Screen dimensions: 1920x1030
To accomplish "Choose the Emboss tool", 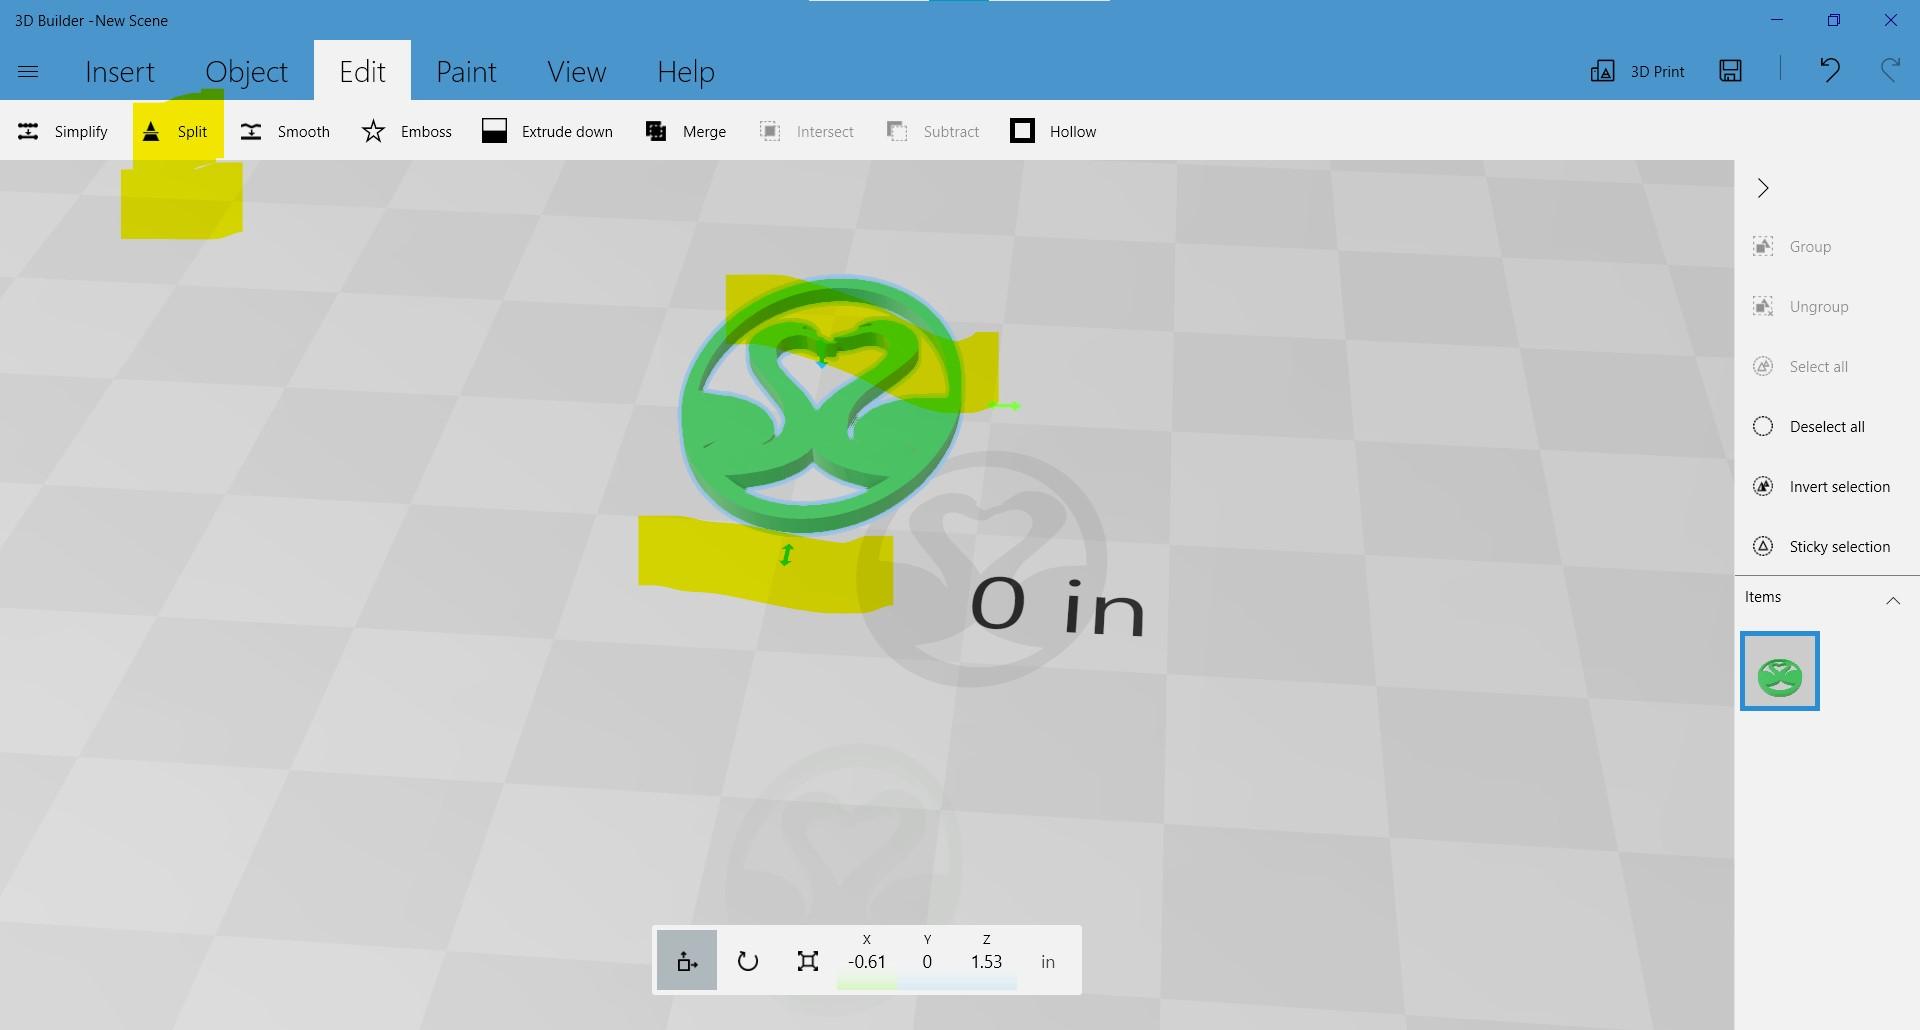I will tap(407, 131).
